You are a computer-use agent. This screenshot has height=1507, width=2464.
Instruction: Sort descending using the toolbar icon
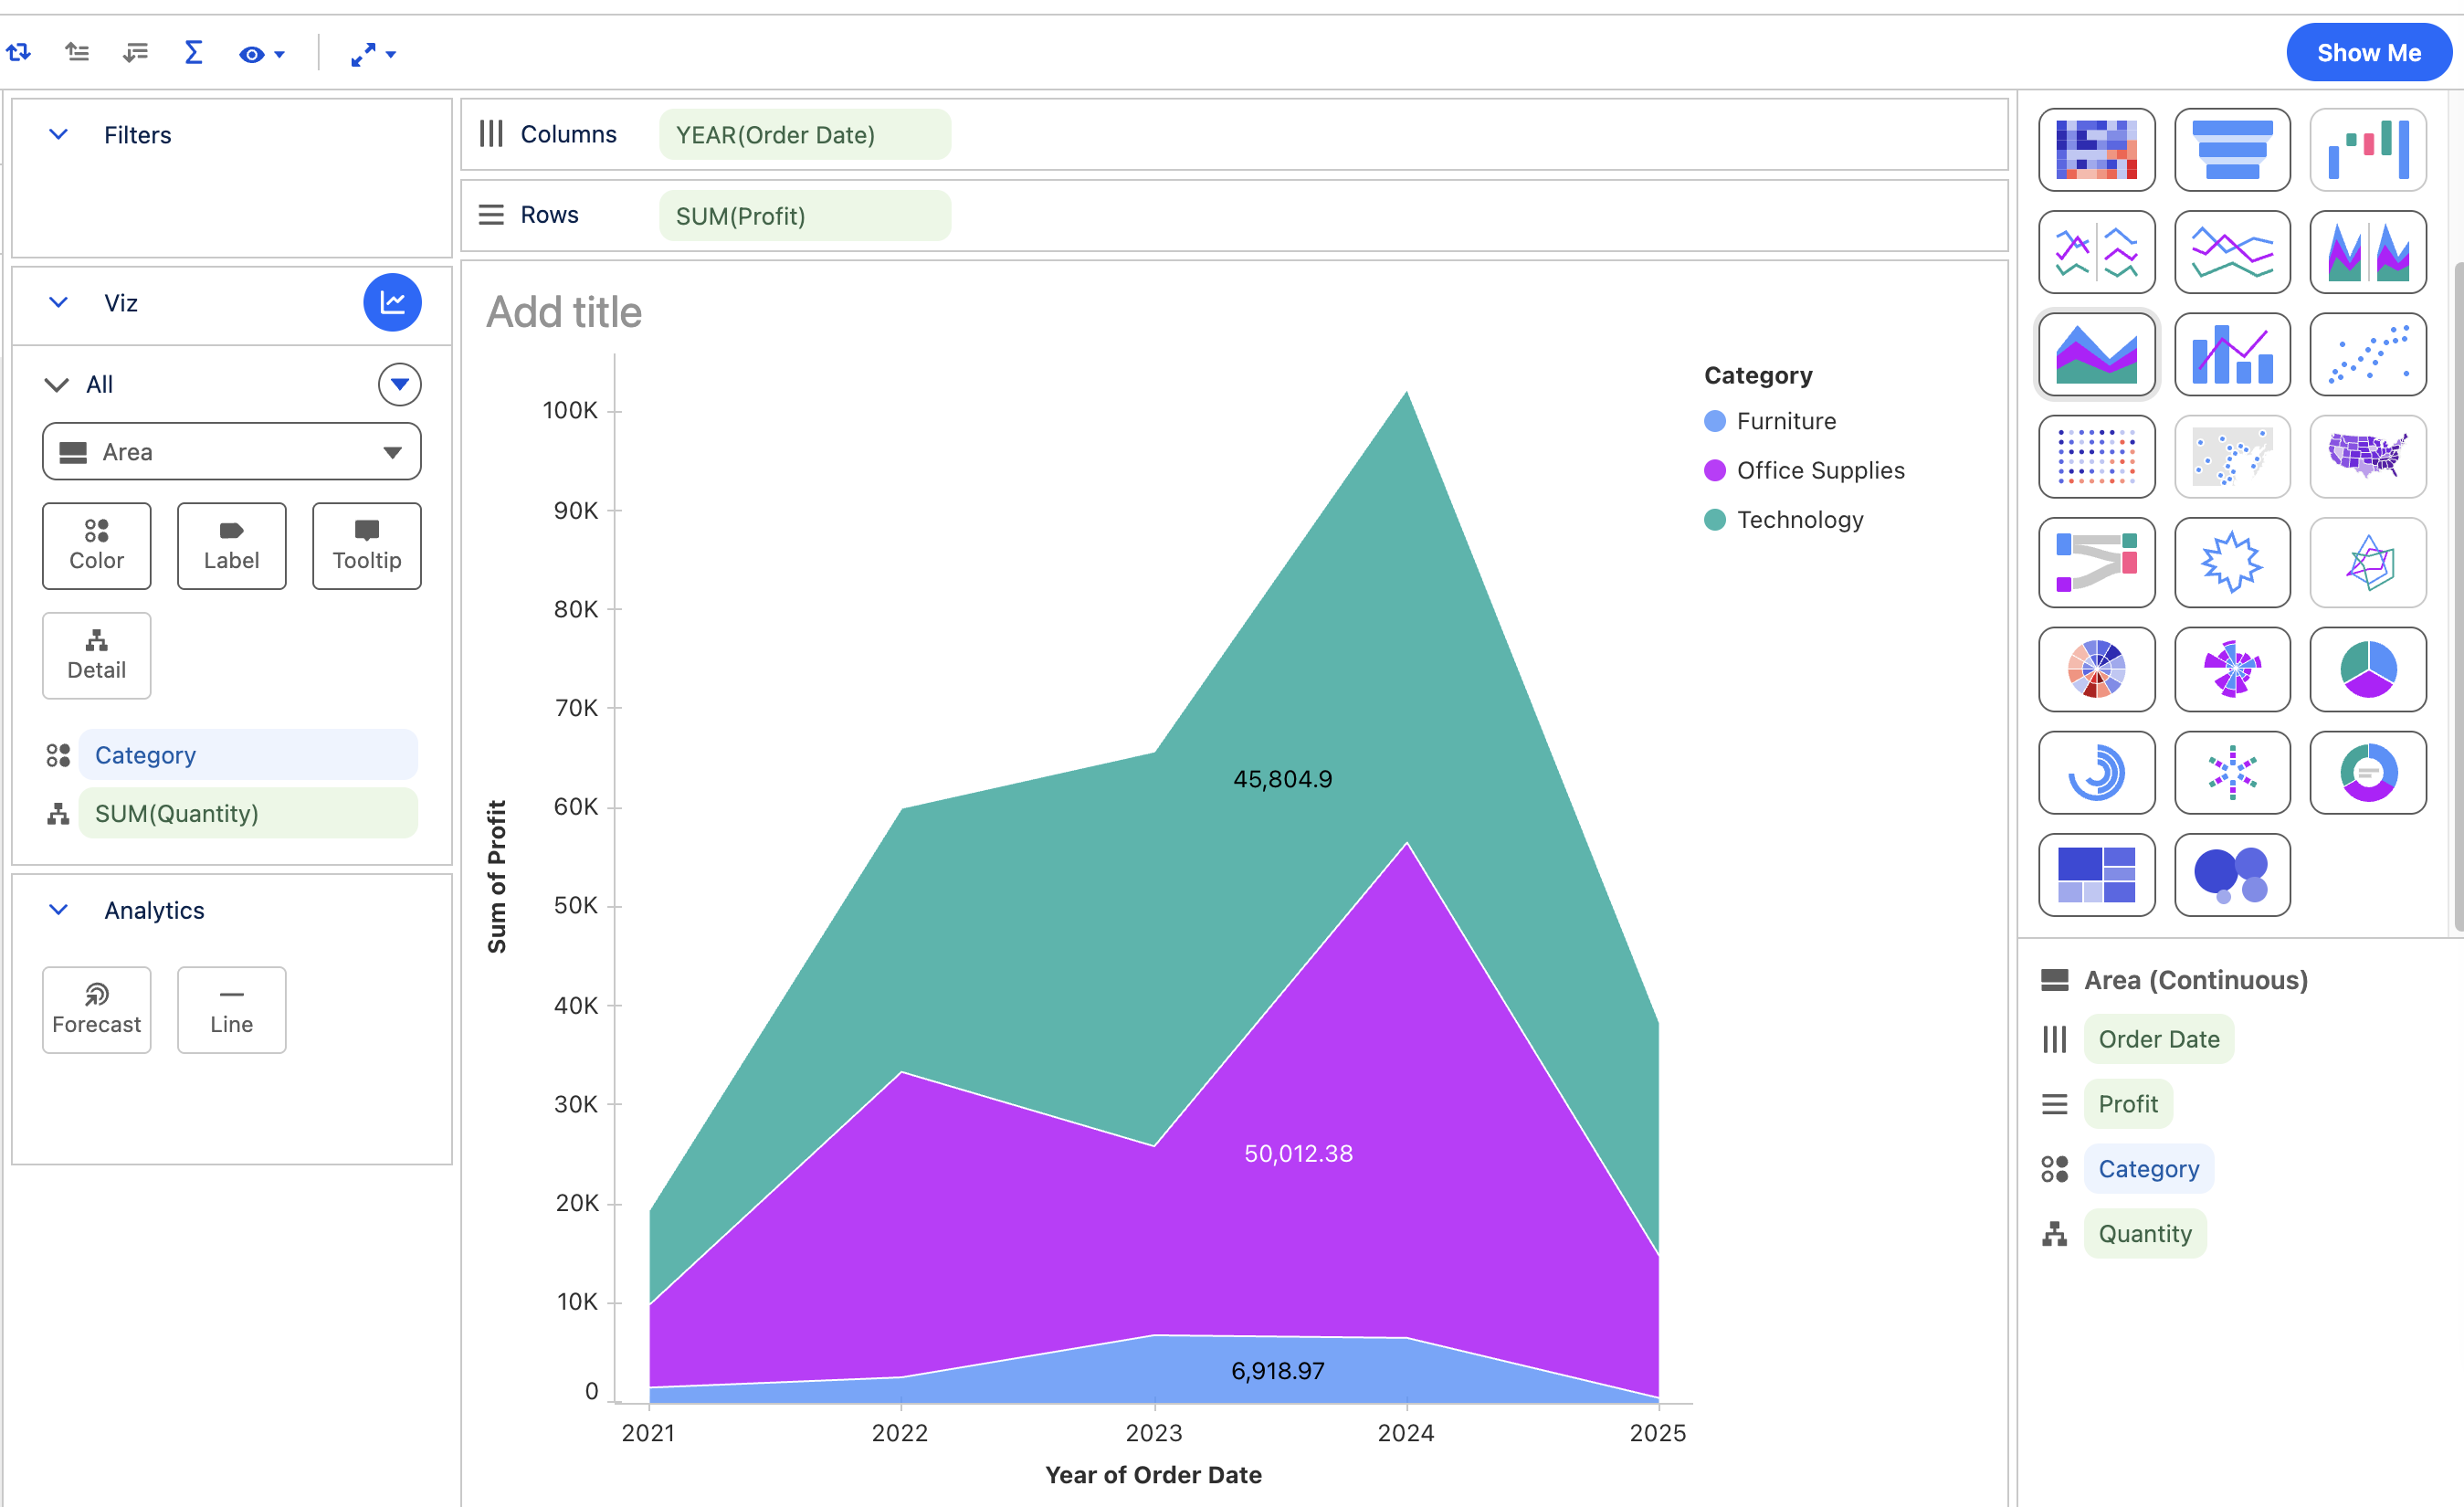pos(135,53)
